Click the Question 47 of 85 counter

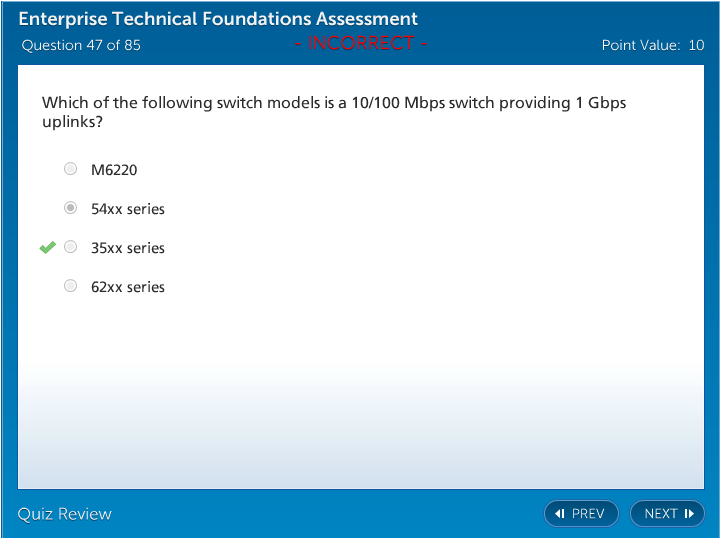[81, 45]
